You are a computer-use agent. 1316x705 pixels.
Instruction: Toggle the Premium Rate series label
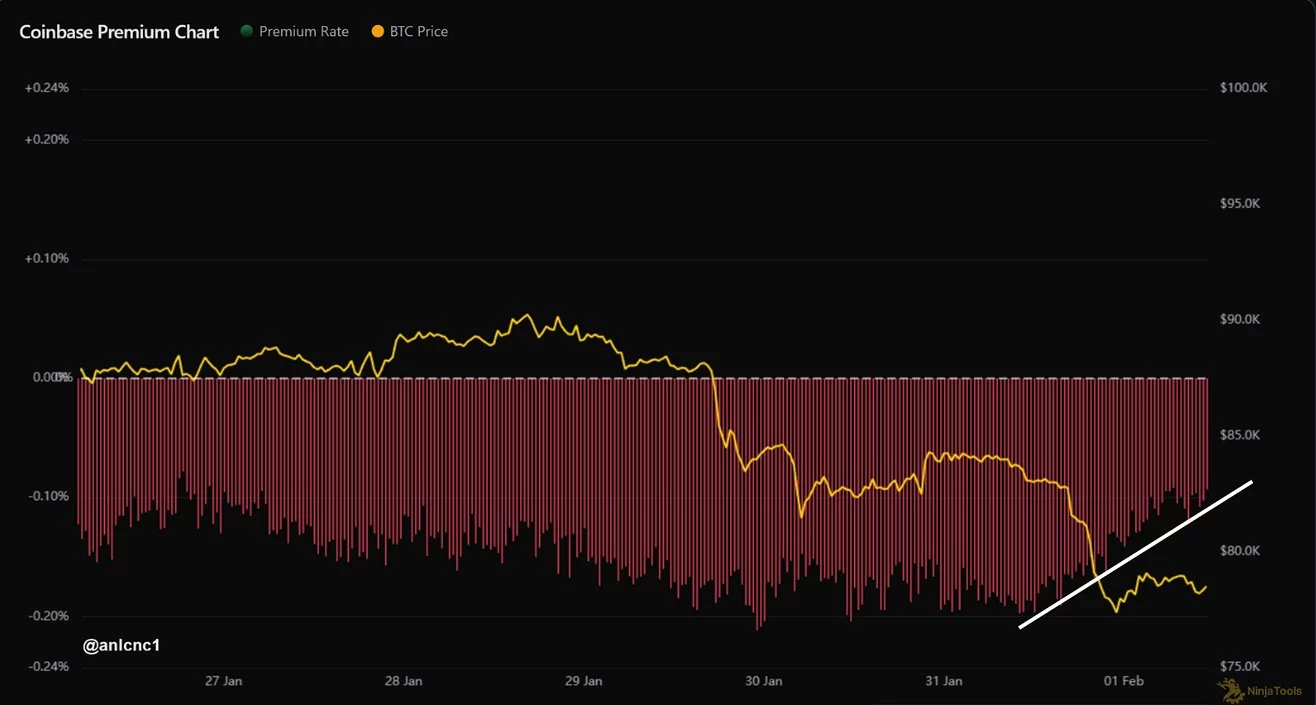(x=304, y=32)
